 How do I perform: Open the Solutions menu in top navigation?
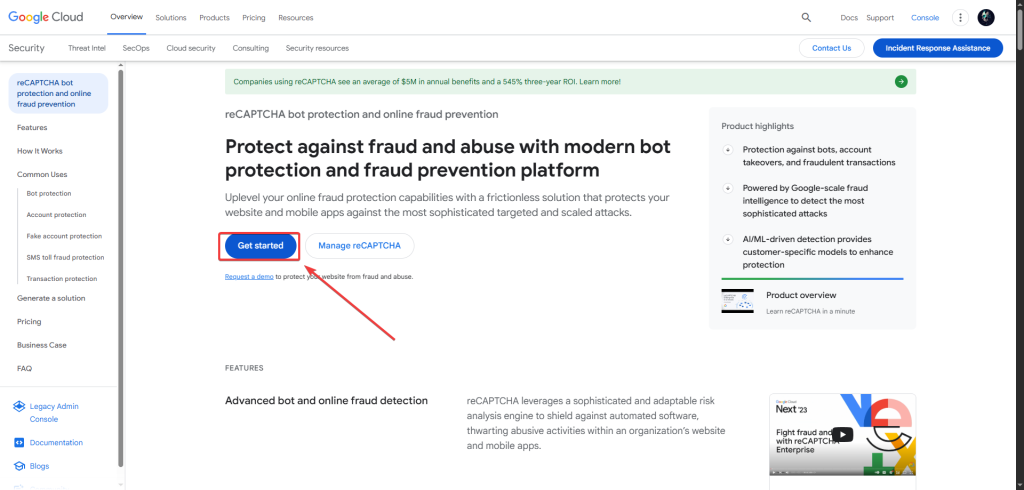[x=171, y=18]
